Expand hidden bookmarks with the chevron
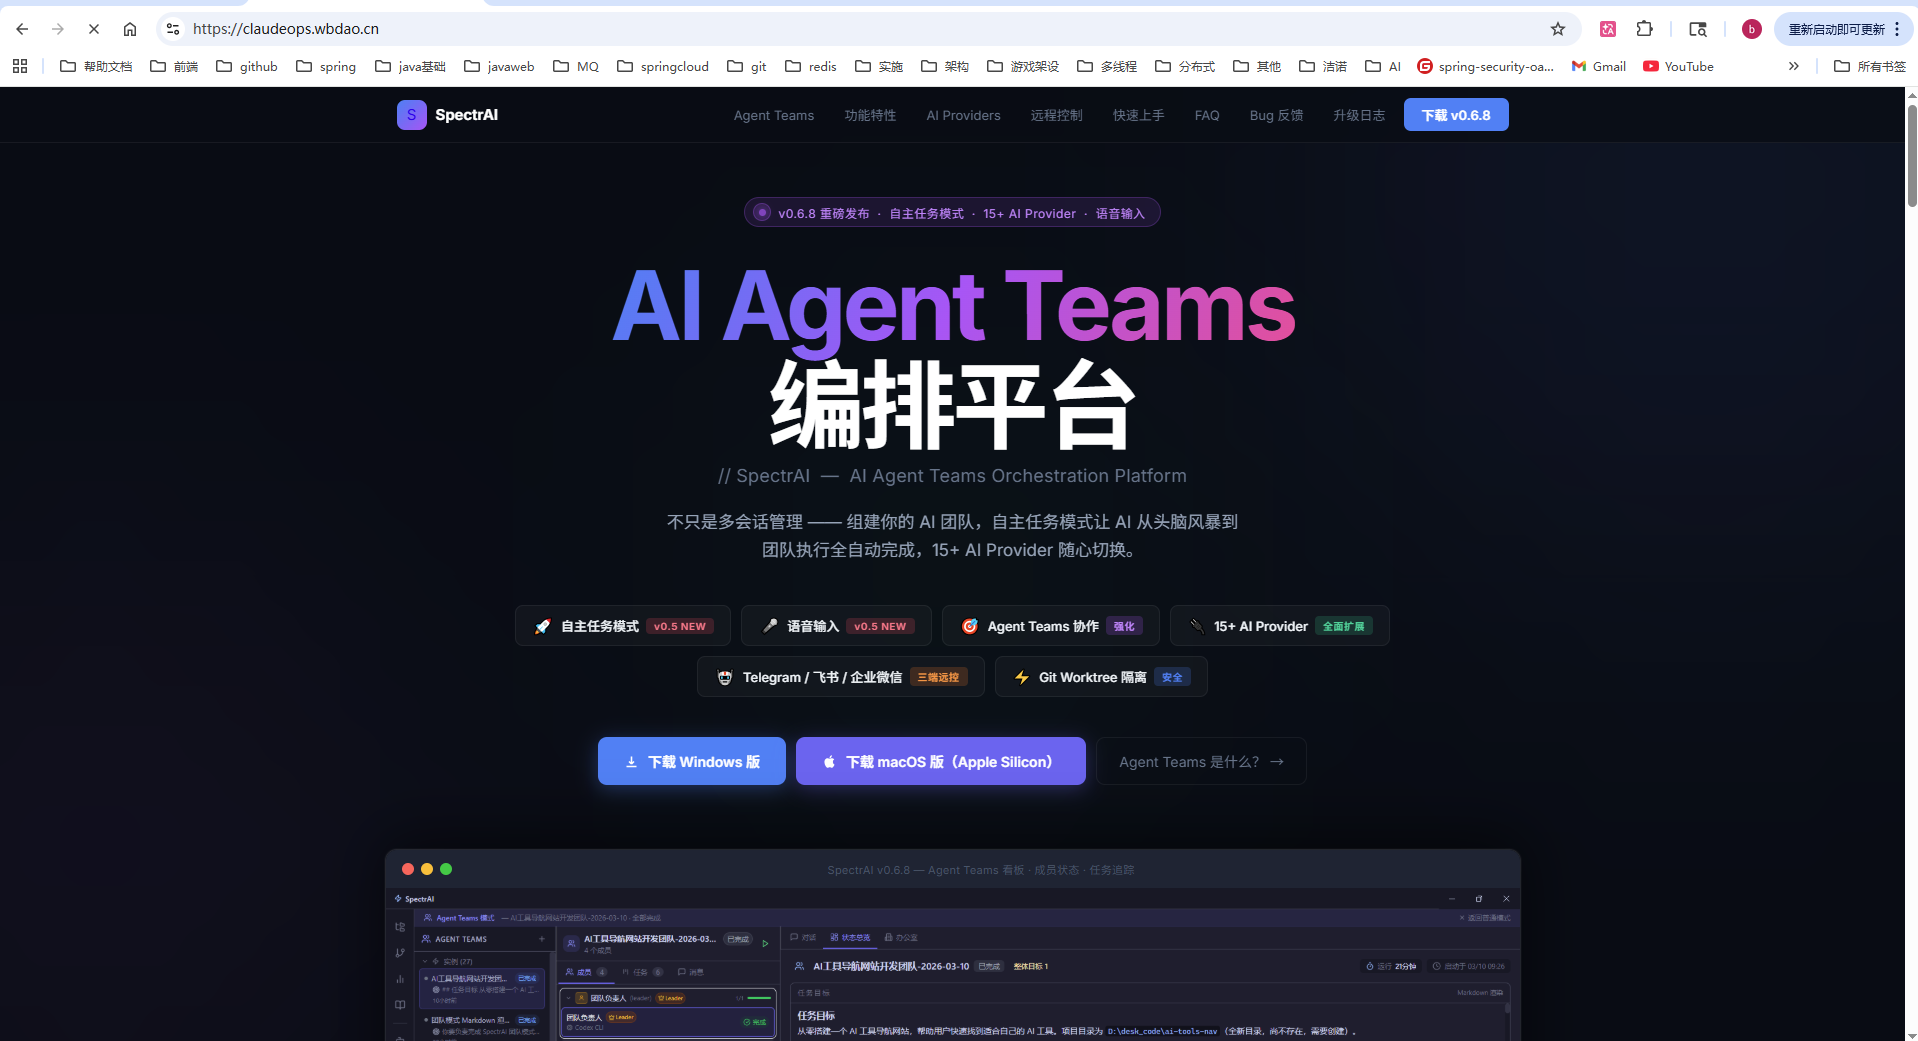1918x1041 pixels. [x=1794, y=66]
